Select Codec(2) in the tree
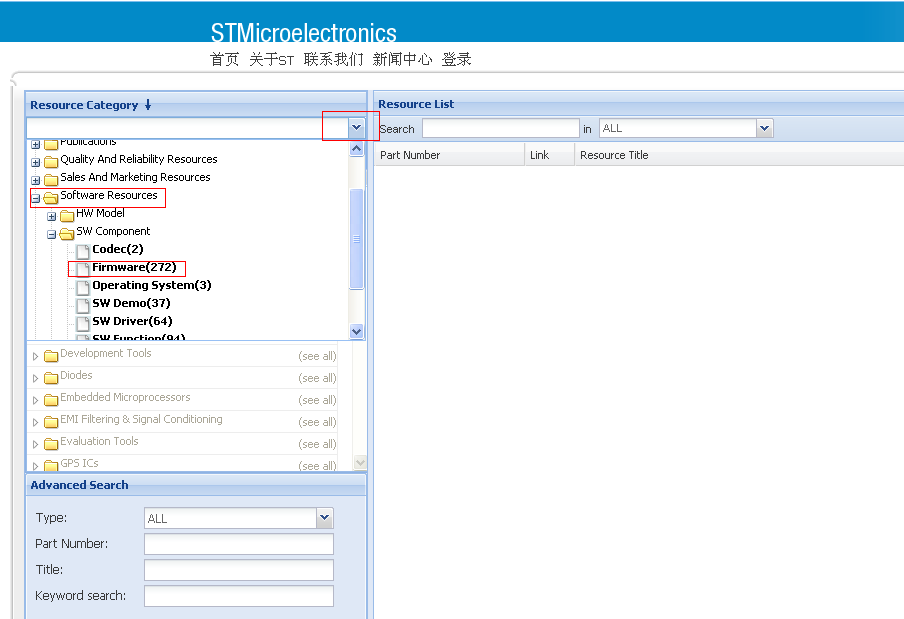This screenshot has width=904, height=619. (118, 249)
